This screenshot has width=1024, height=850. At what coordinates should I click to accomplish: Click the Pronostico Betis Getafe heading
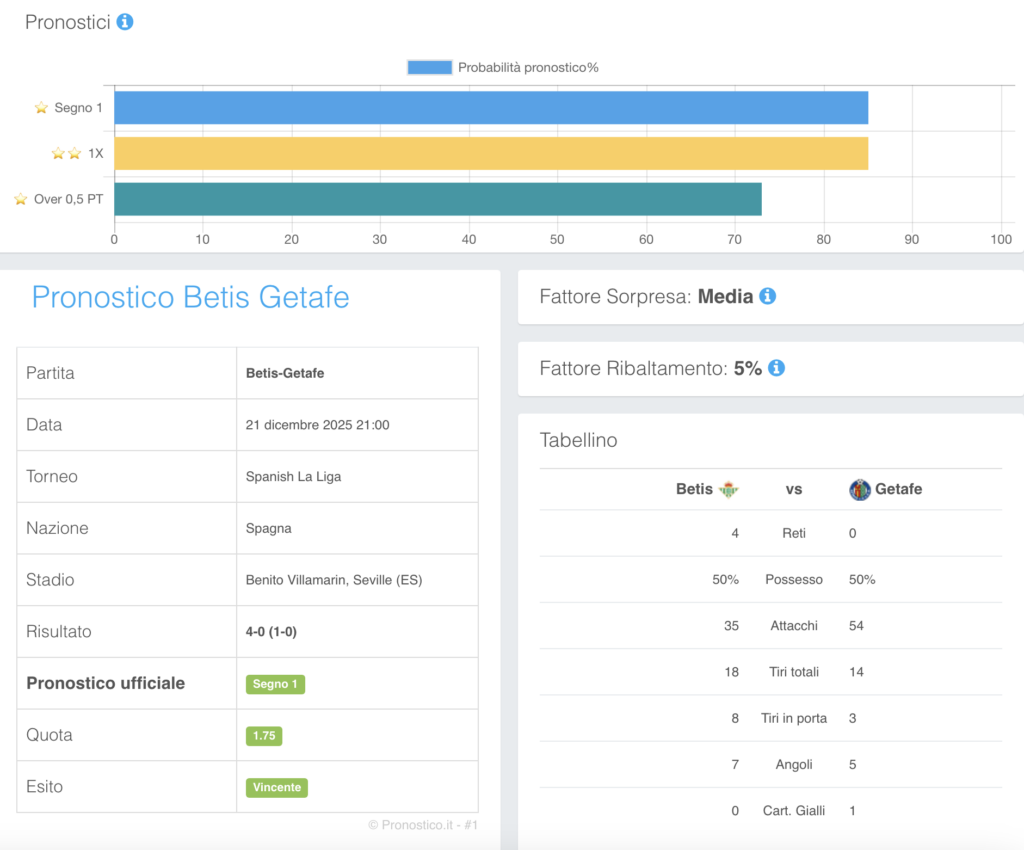coord(191,297)
